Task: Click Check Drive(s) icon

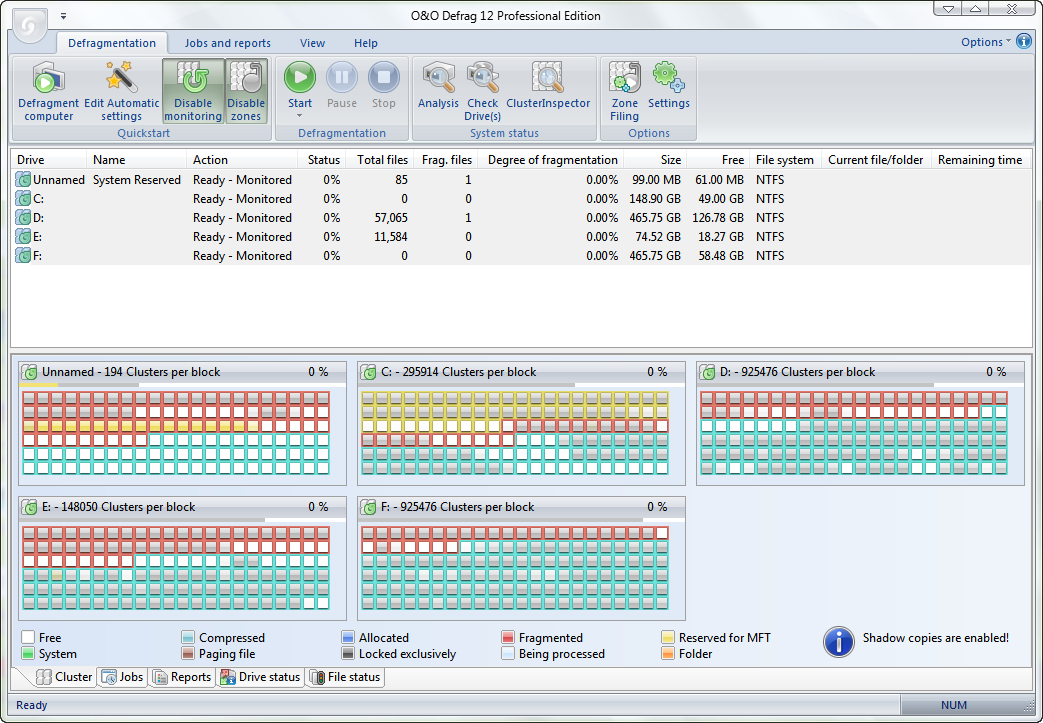Action: (483, 78)
